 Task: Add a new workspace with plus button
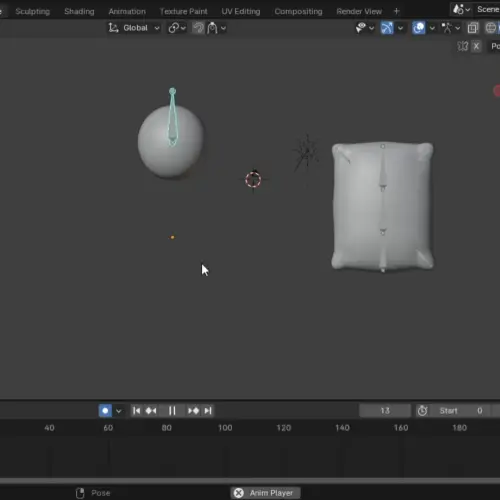click(396, 11)
